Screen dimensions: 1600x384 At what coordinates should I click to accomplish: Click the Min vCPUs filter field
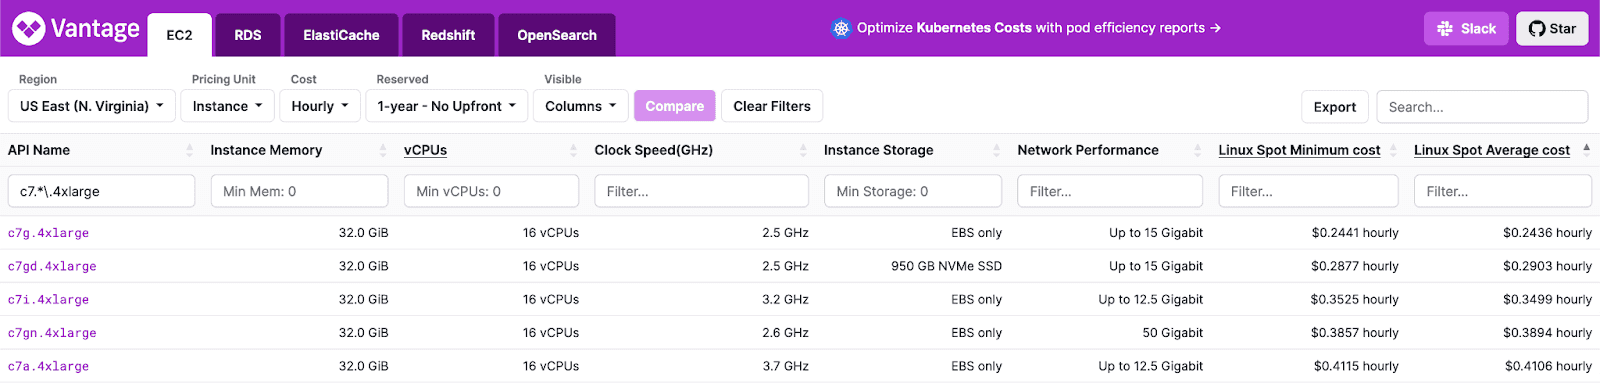(x=491, y=191)
